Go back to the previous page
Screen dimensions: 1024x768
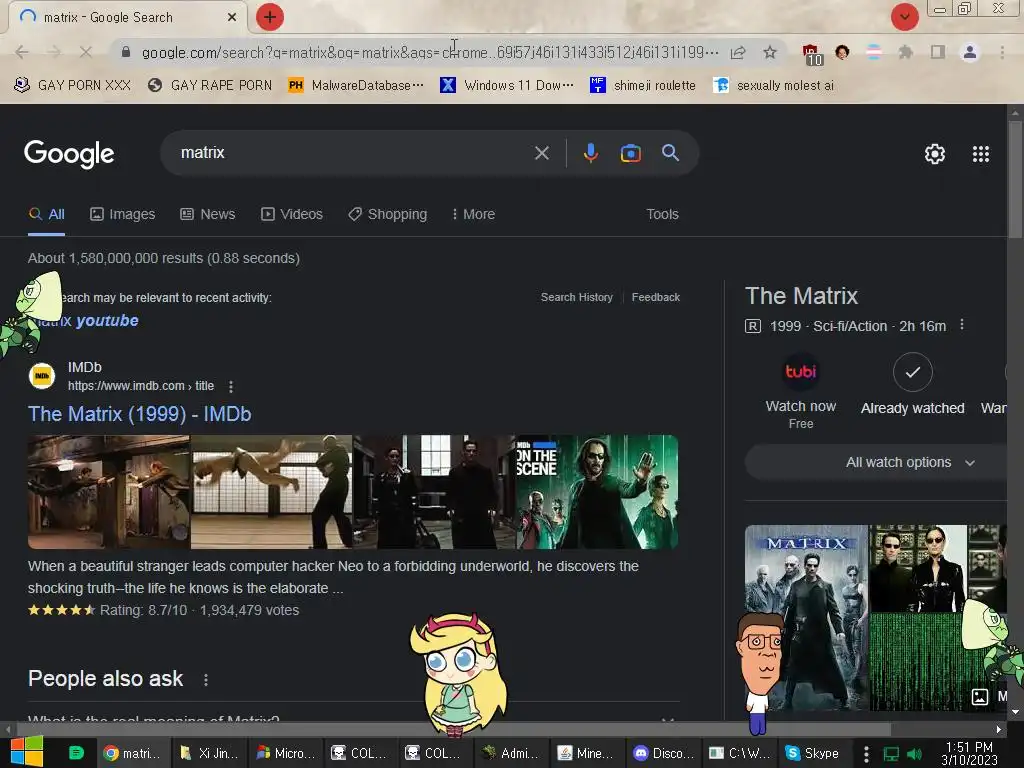[21, 52]
